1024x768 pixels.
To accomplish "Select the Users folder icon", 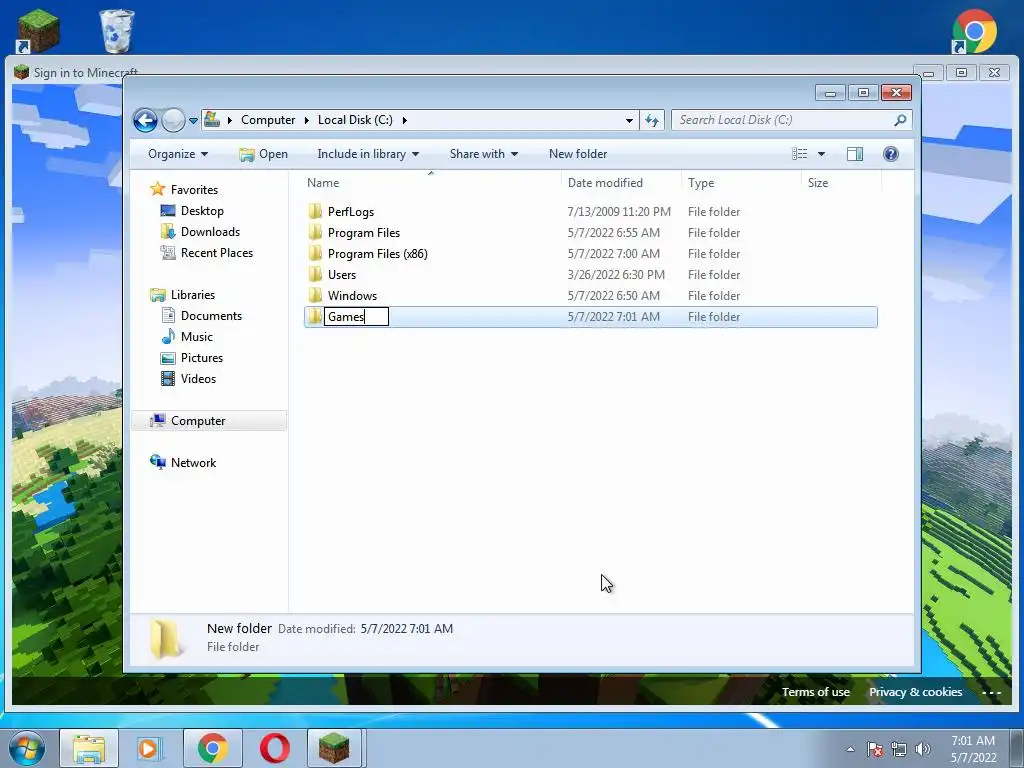I will [x=315, y=274].
